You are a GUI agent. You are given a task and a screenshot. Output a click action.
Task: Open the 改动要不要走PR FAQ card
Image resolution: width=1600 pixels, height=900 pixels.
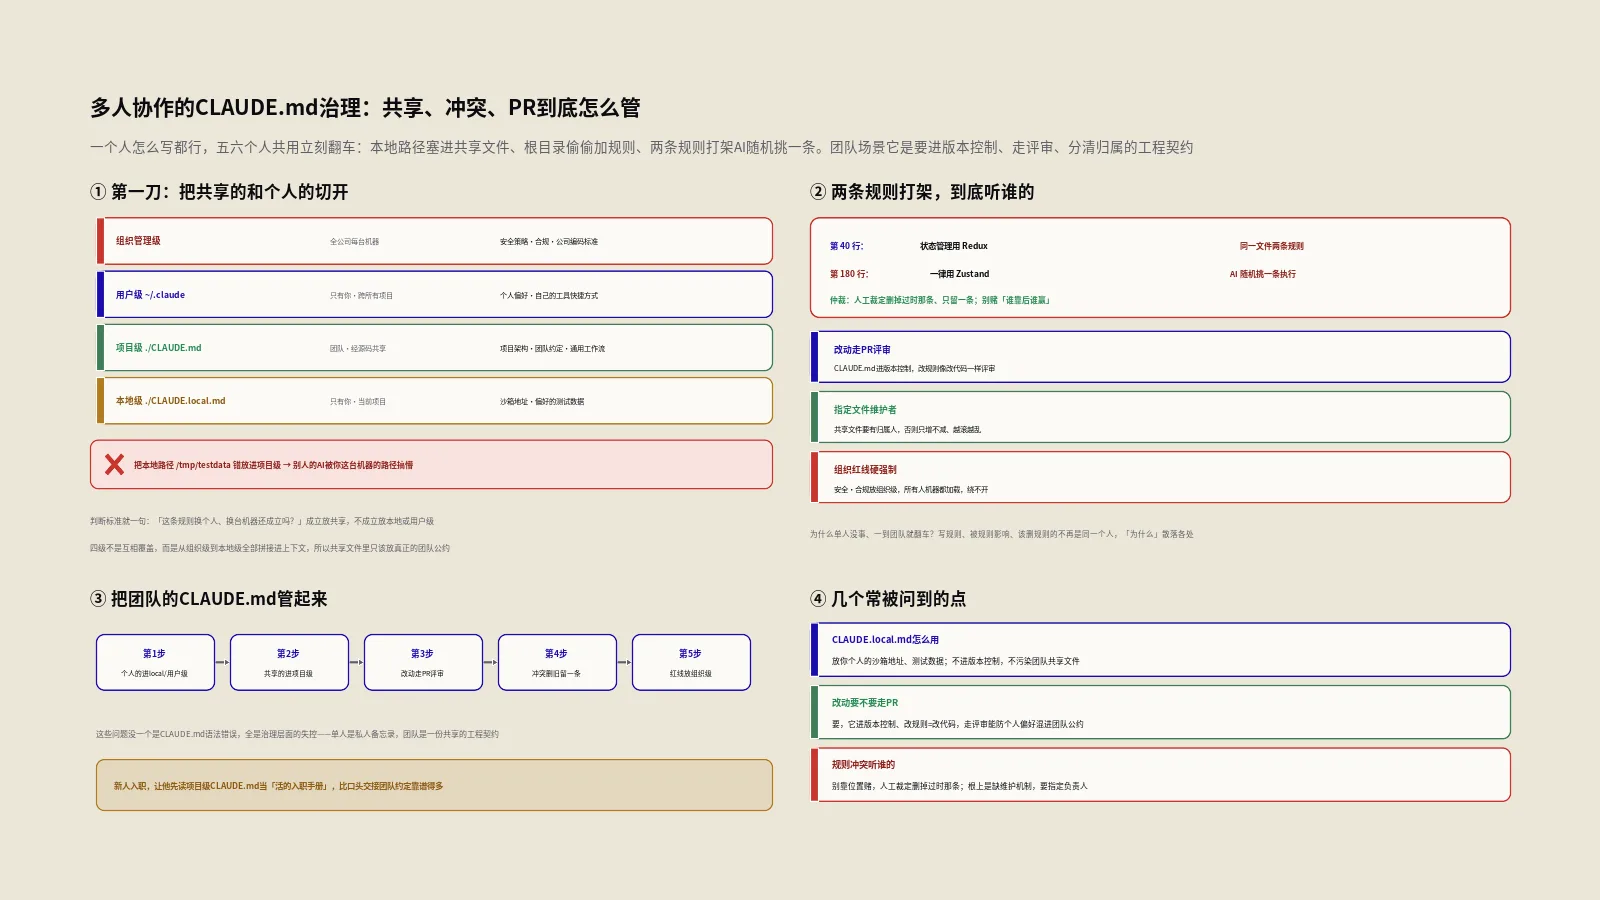tap(1160, 712)
